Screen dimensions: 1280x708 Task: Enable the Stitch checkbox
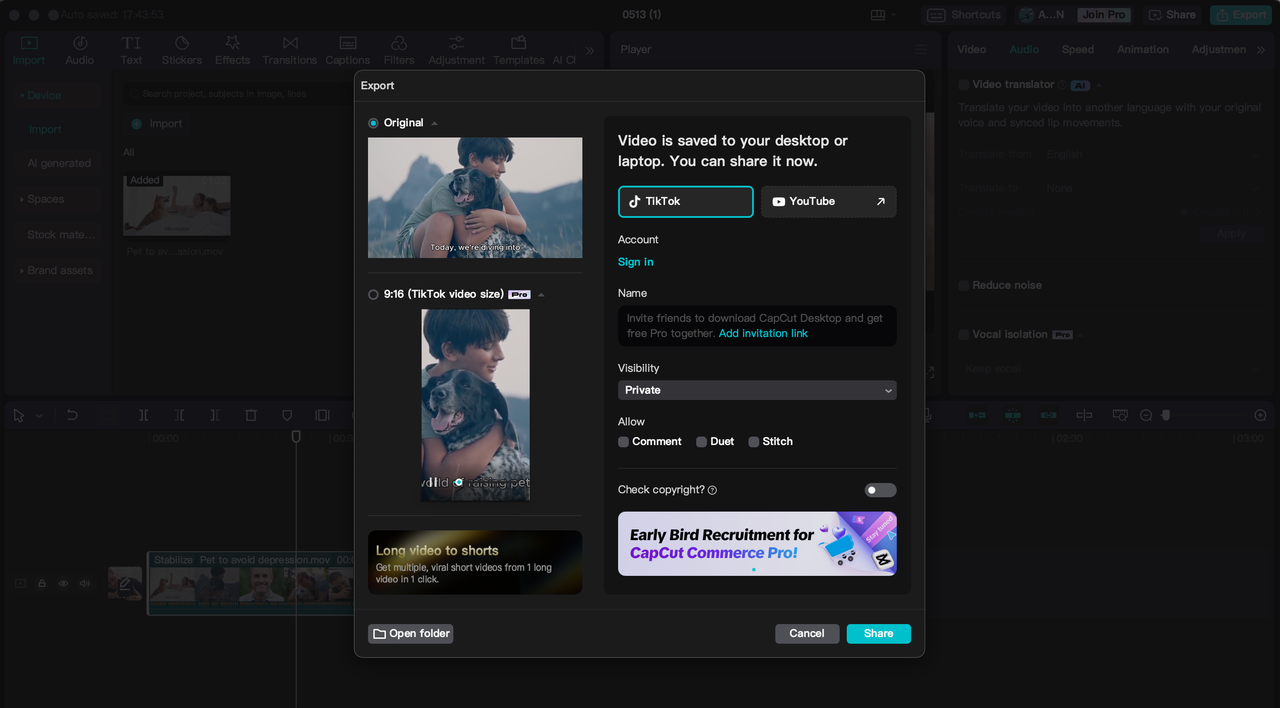point(754,442)
